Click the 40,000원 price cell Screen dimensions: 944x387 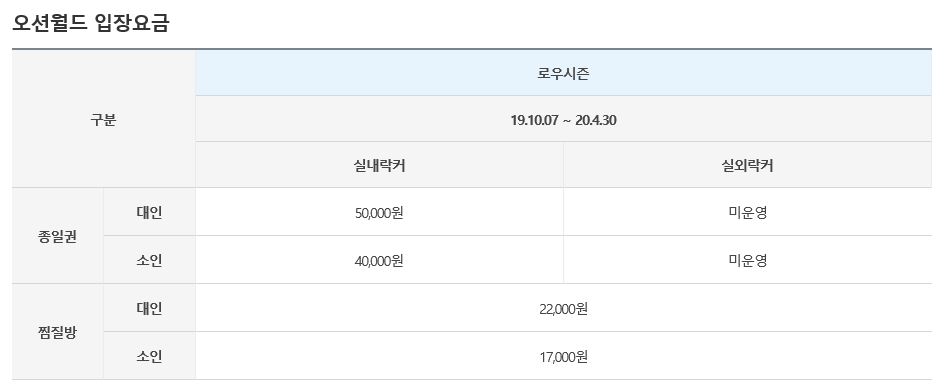pyautogui.click(x=379, y=260)
